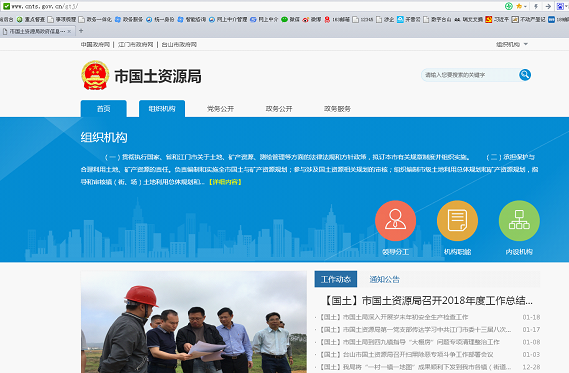The width and height of the screenshot is (569, 373).
Task: Open a new browser tab with plus
Action: point(81,31)
